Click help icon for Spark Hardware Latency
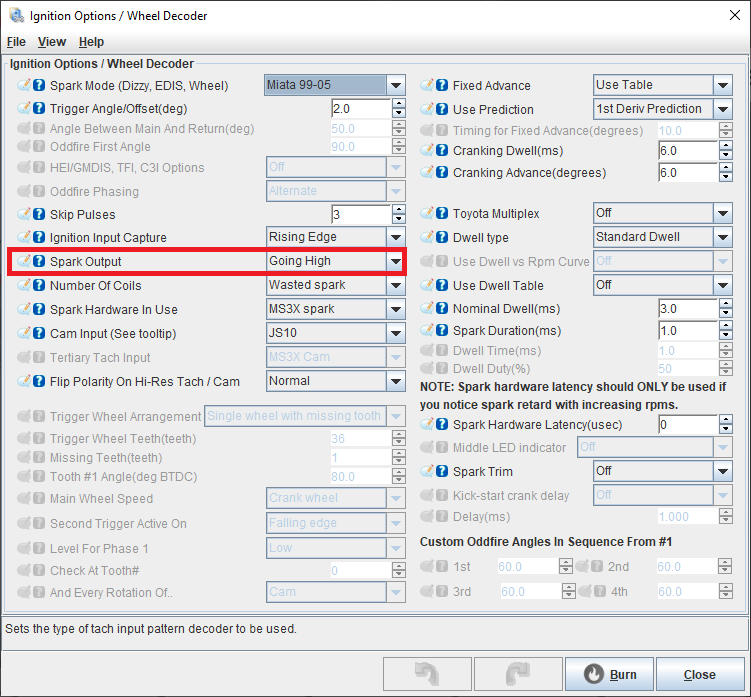 [x=442, y=424]
